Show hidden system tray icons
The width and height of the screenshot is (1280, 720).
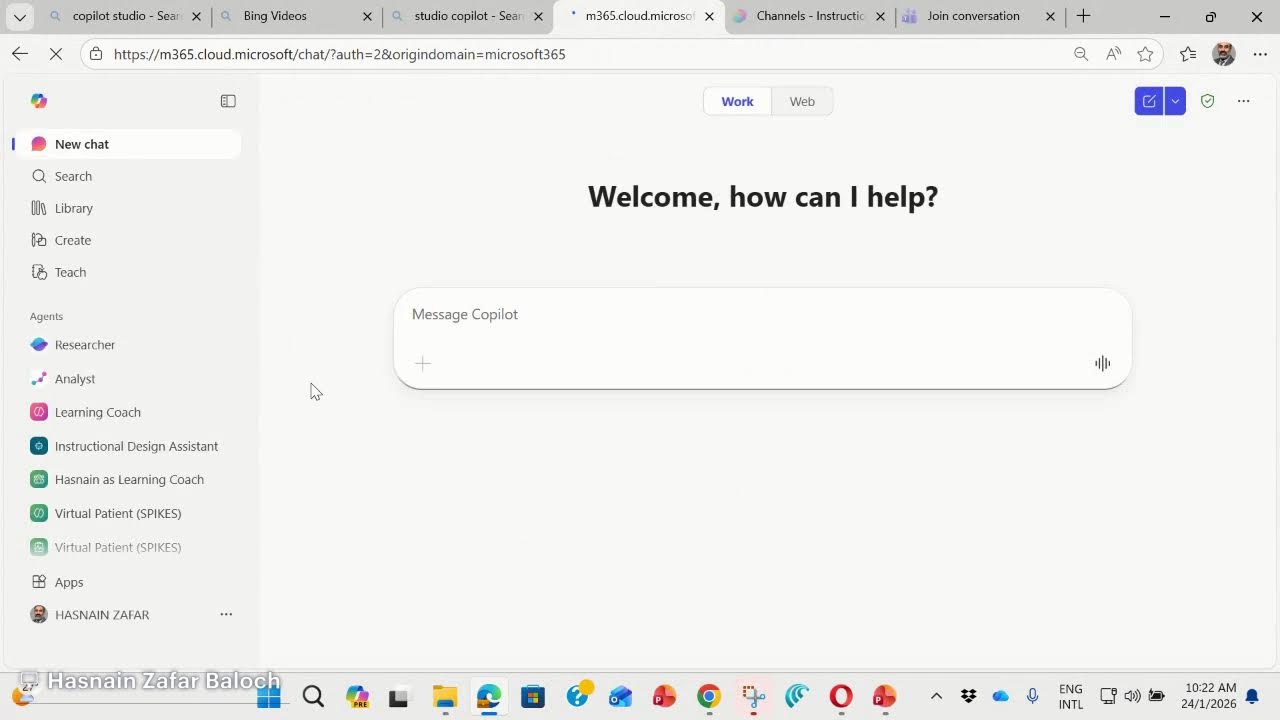coord(936,696)
